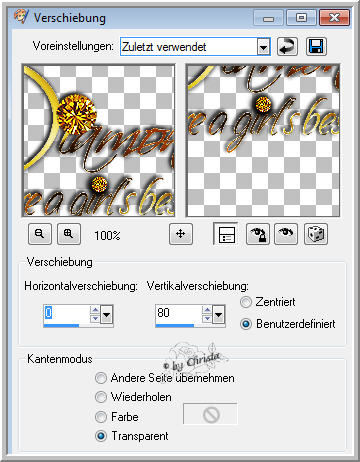The width and height of the screenshot is (360, 462).
Task: Click the proof eye icon
Action: tap(286, 234)
